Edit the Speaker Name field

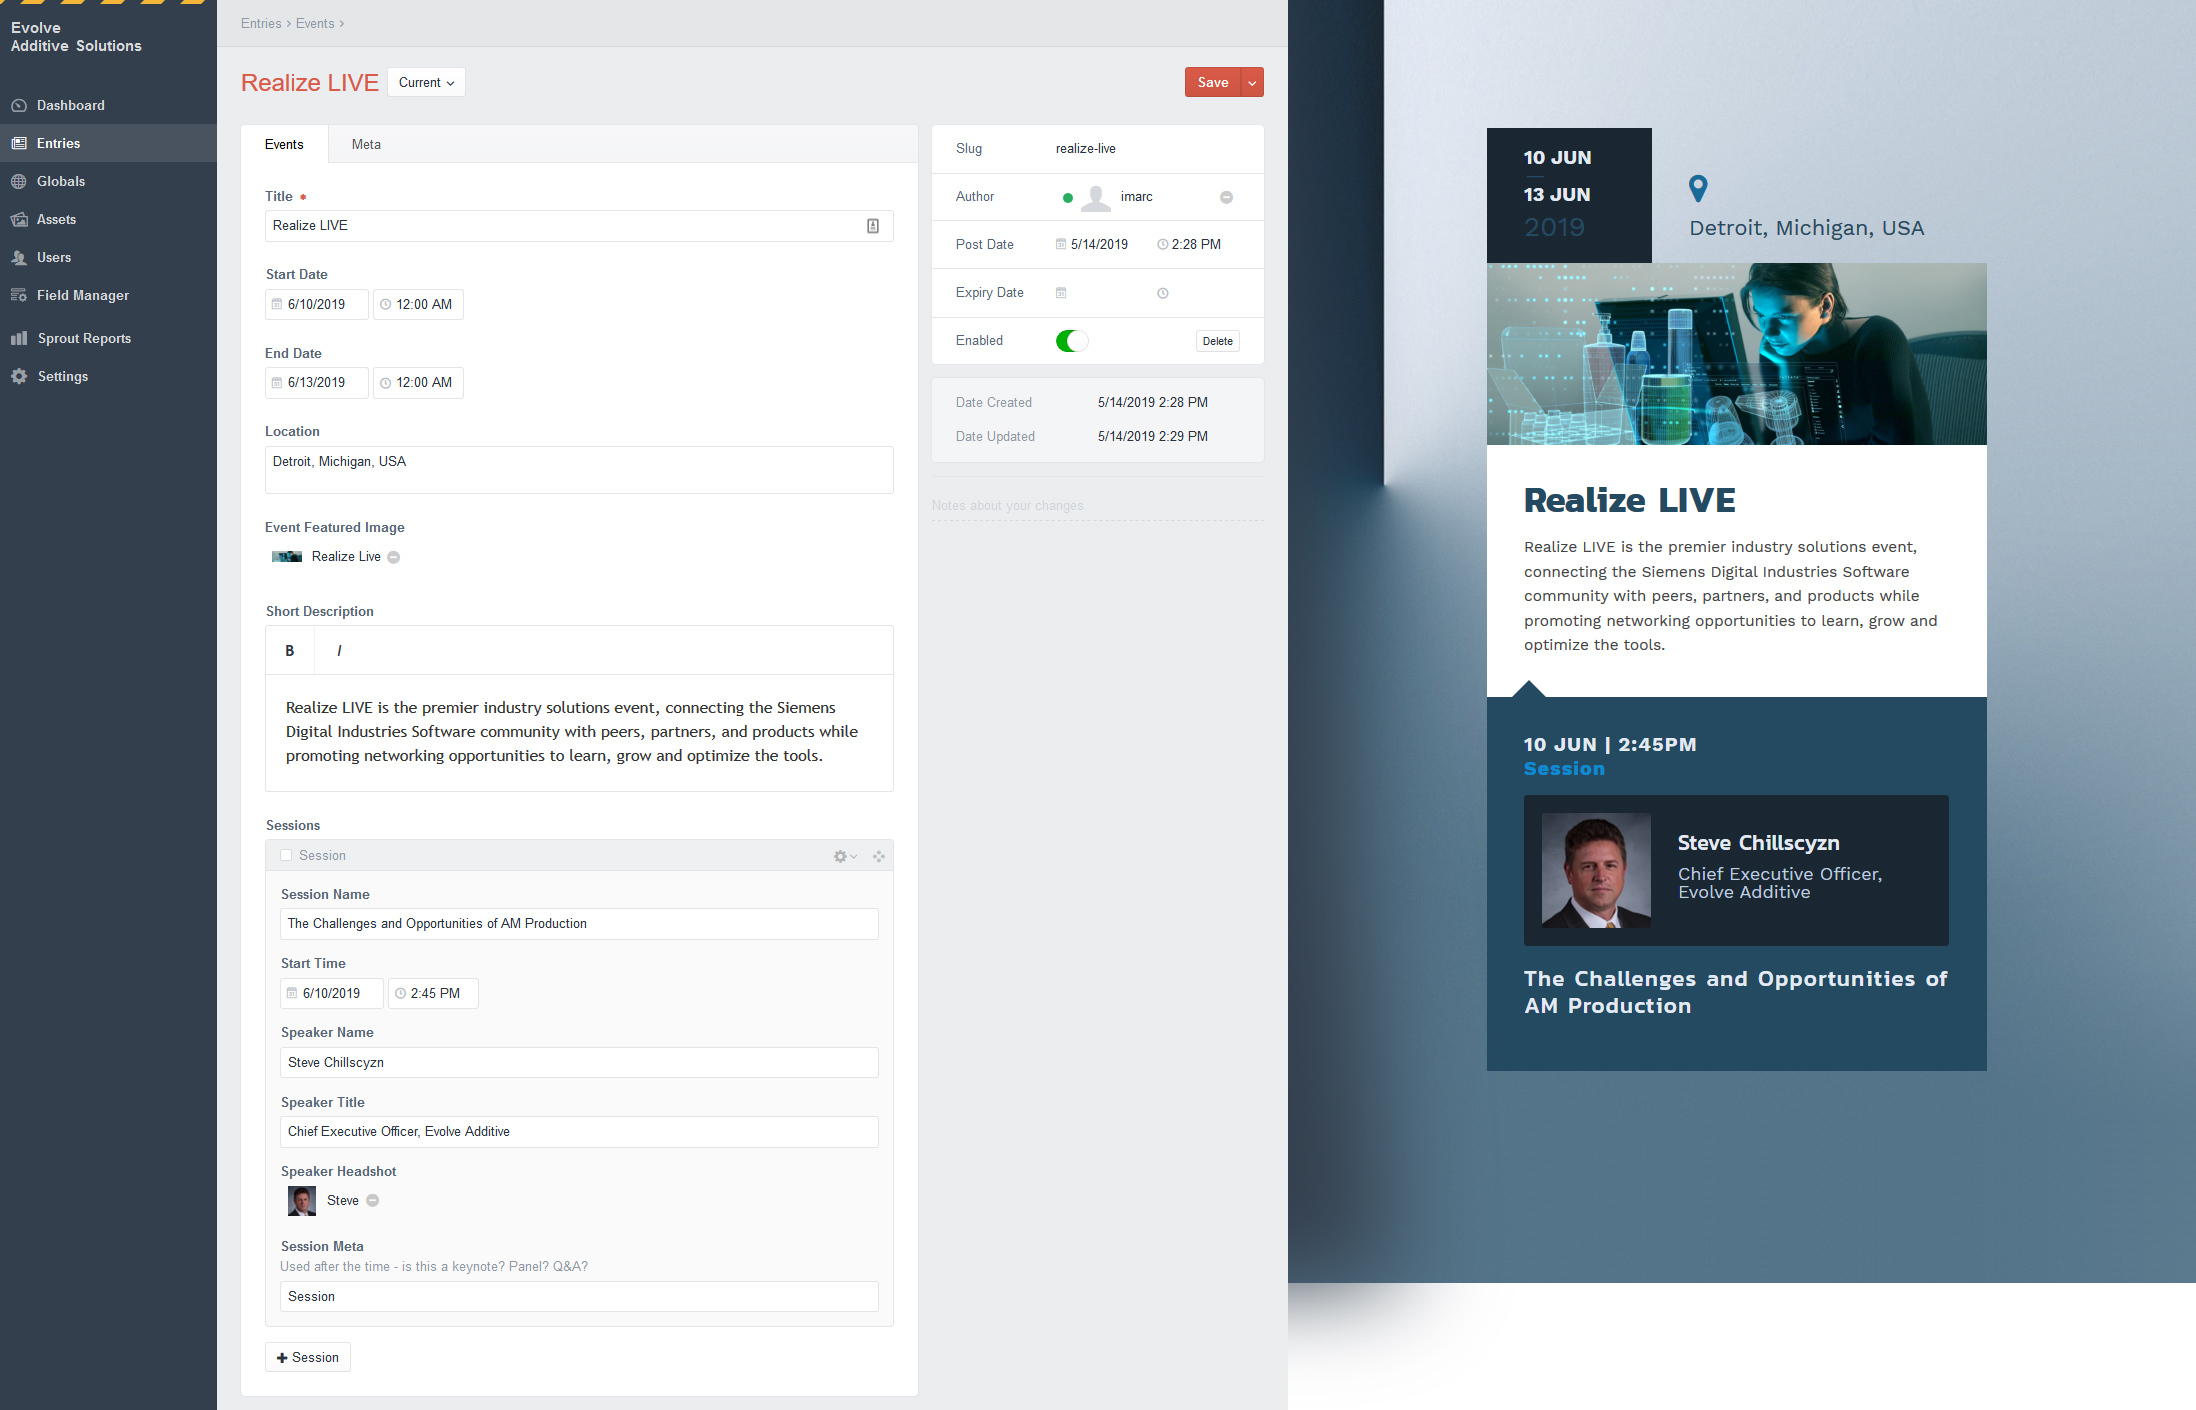click(579, 1062)
